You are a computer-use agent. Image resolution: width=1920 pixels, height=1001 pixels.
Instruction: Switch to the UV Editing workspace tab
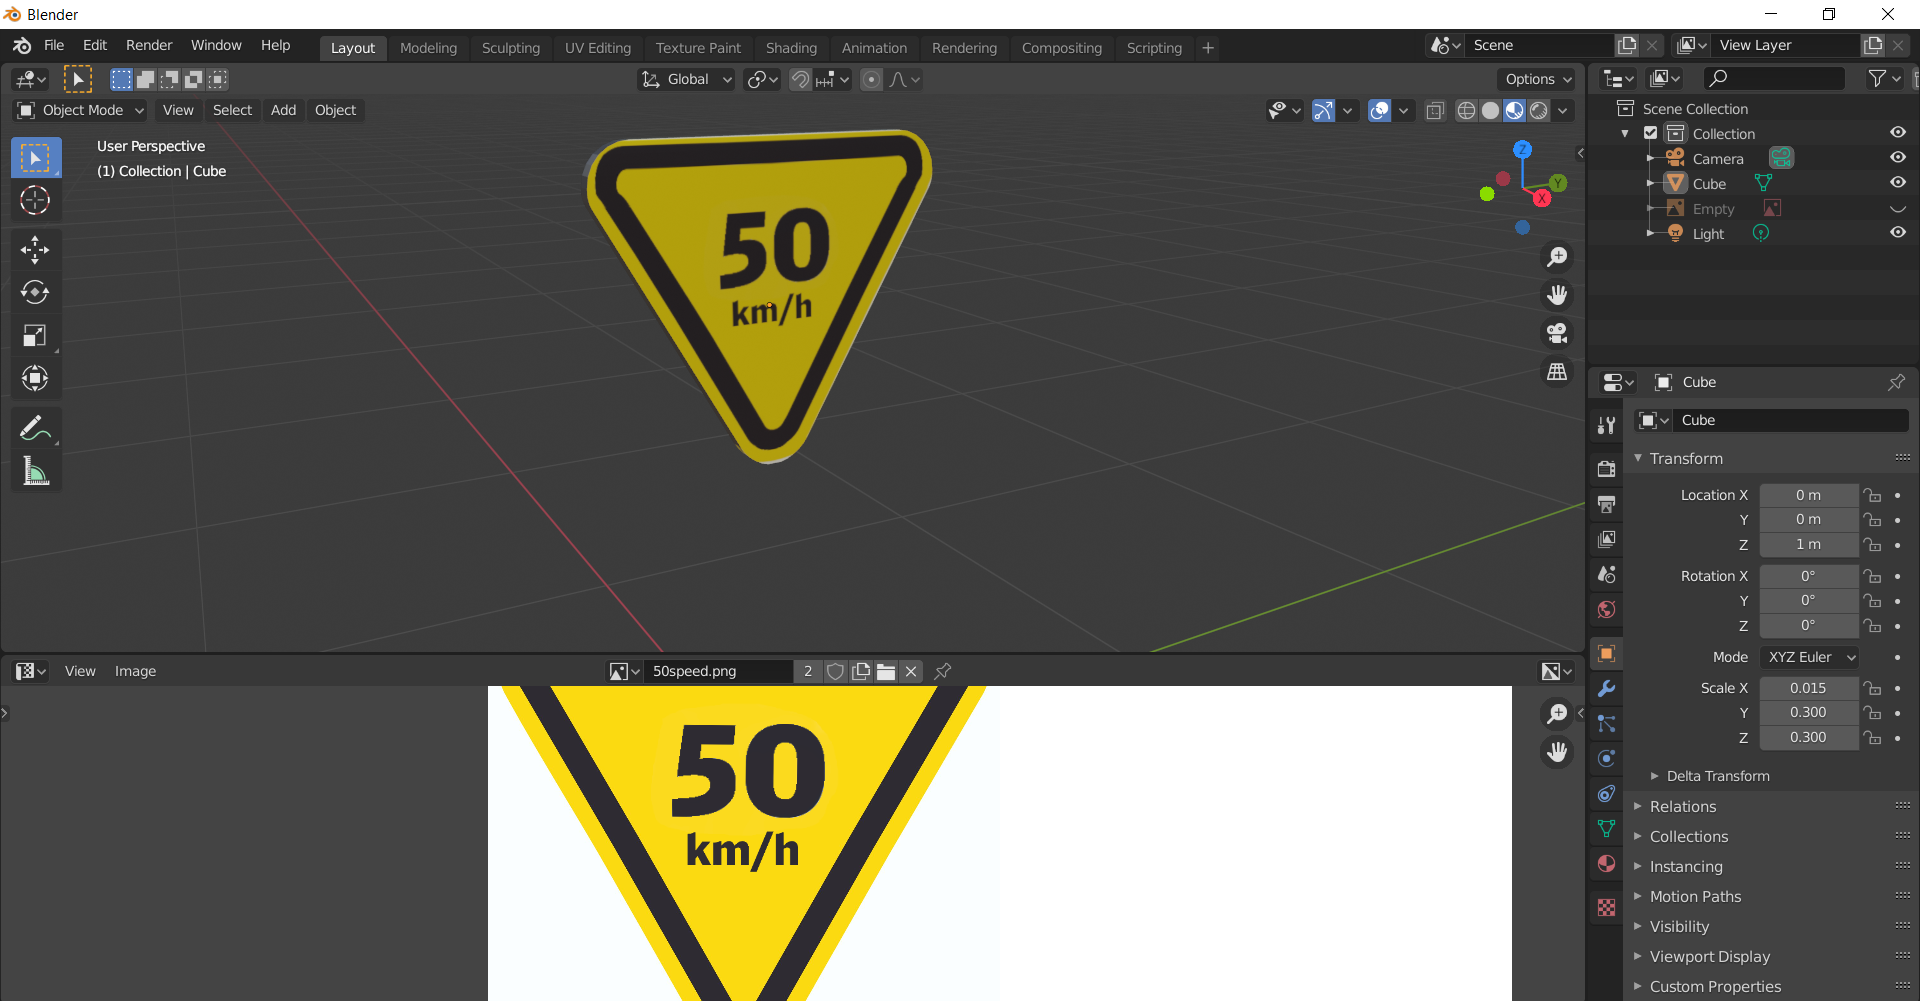tap(597, 48)
